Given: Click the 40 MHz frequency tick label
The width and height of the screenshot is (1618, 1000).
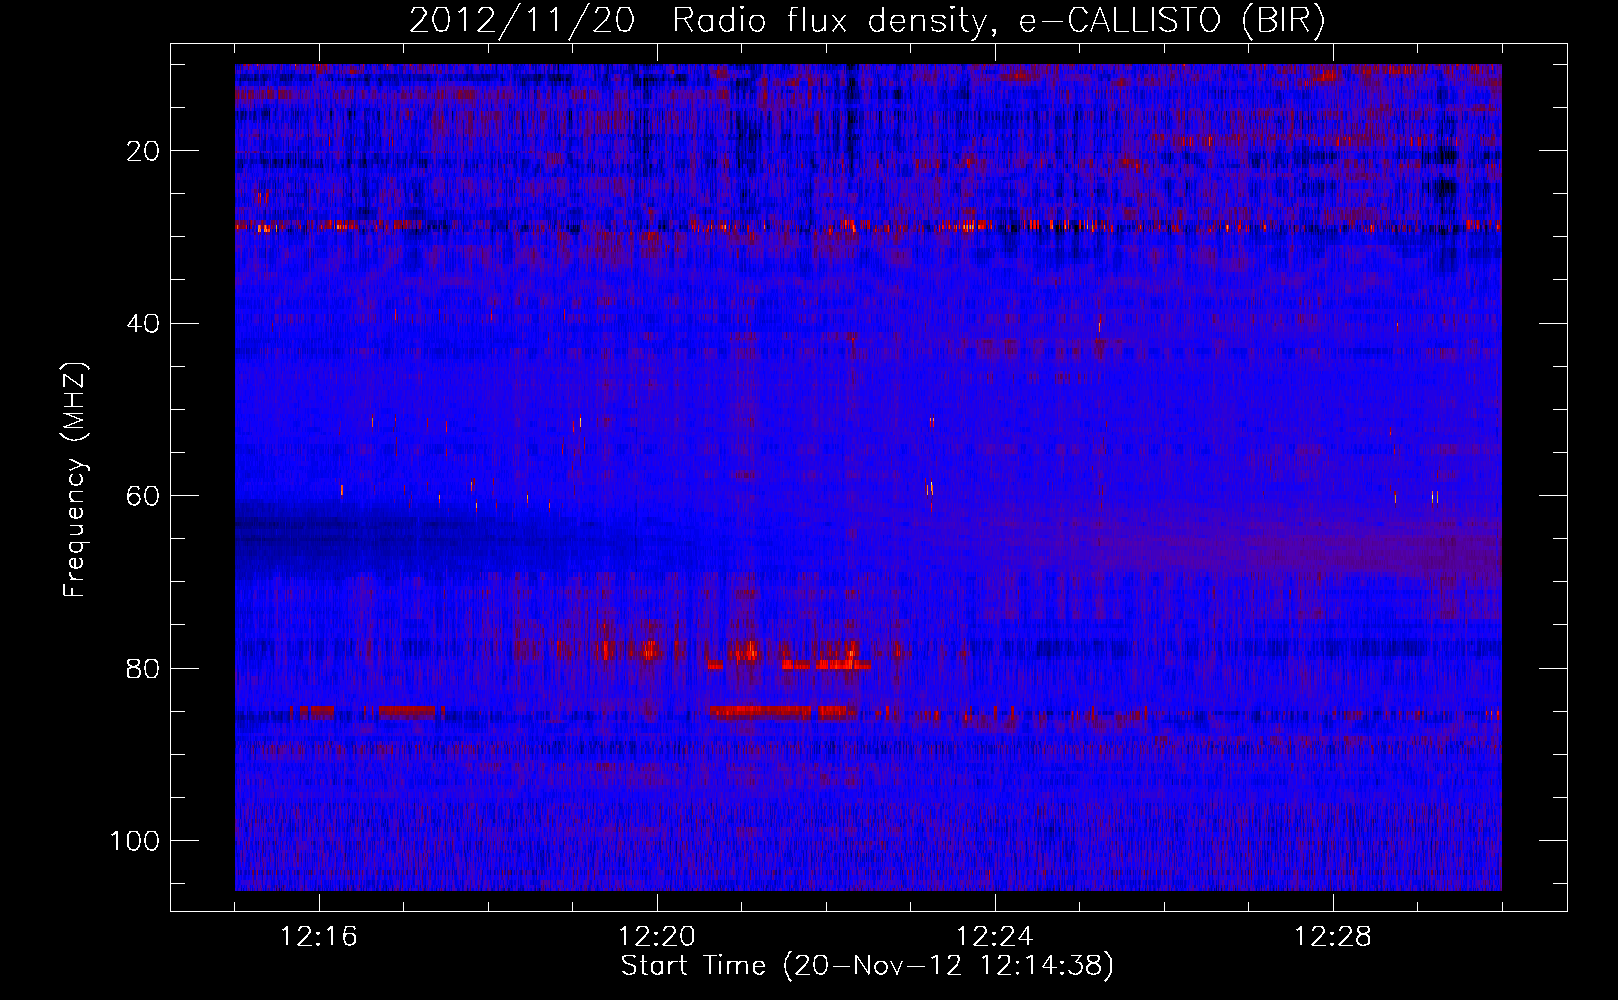Looking at the screenshot, I should pyautogui.click(x=144, y=324).
